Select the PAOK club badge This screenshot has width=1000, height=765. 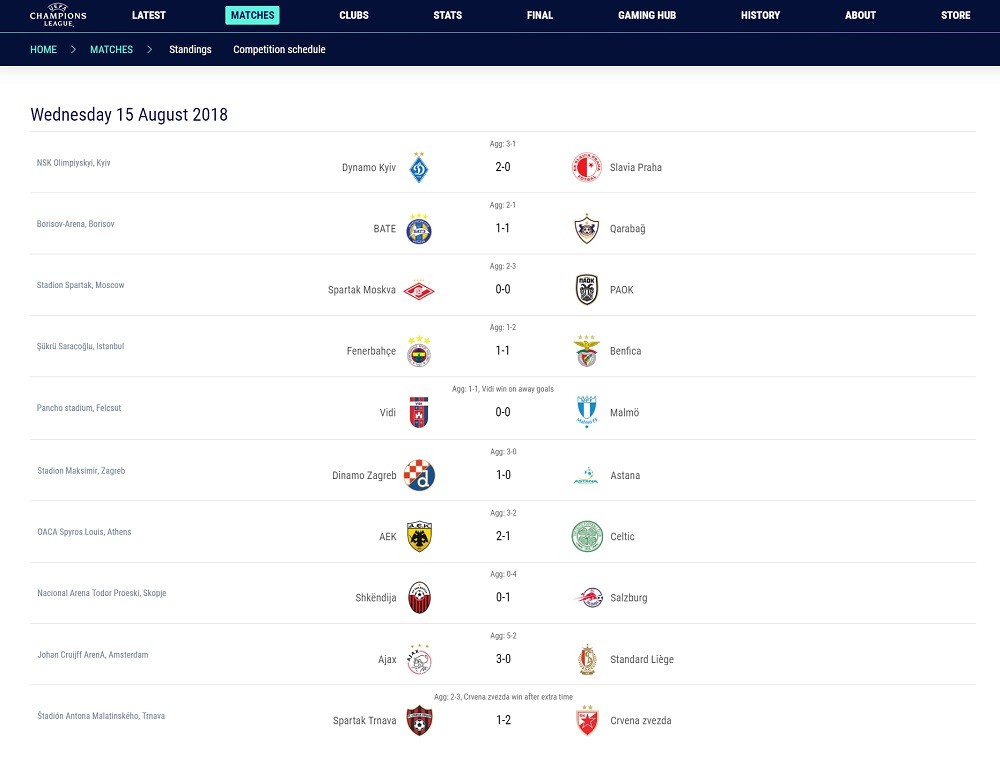(587, 289)
